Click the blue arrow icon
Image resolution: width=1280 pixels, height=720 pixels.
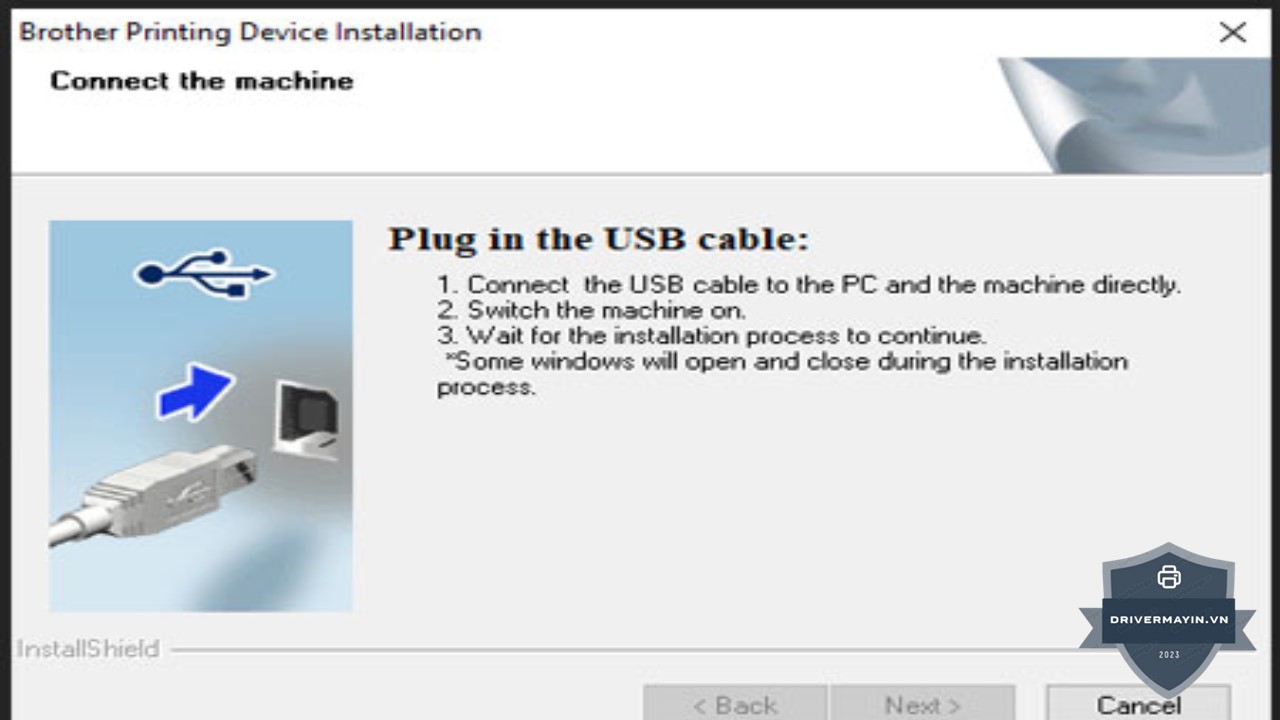point(195,390)
